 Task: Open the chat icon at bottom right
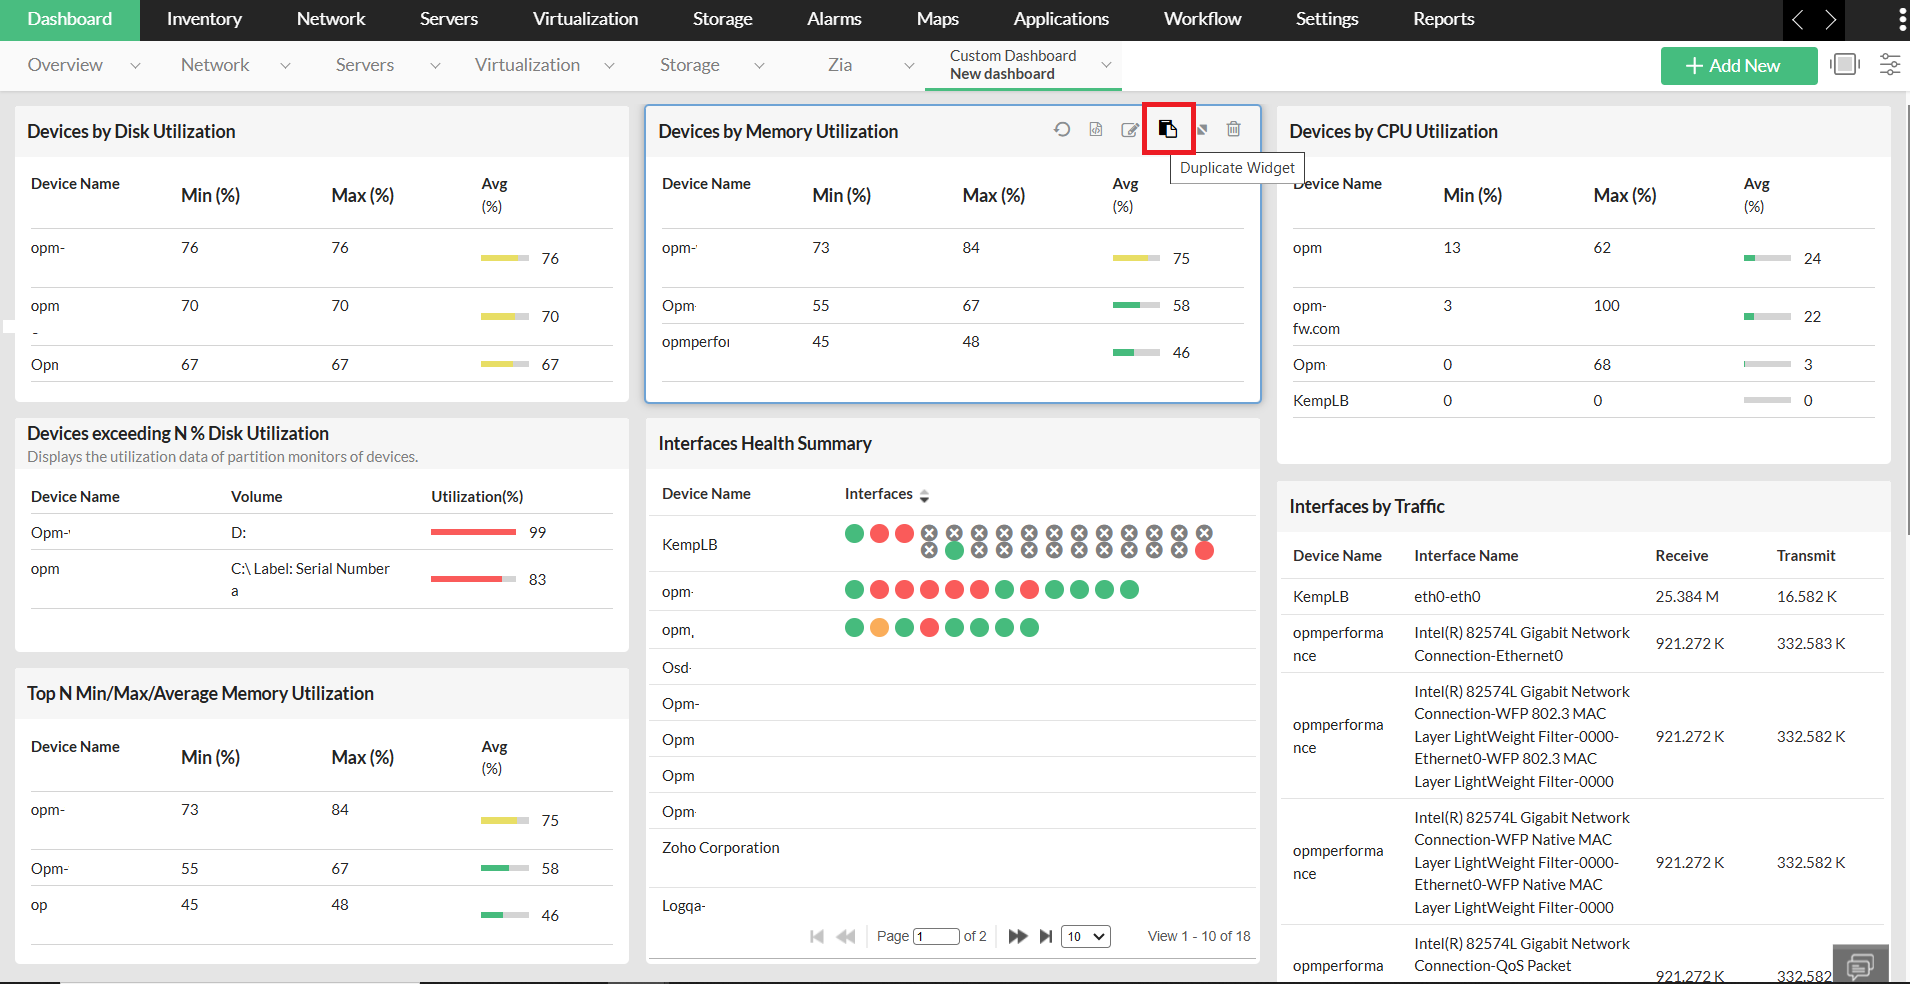[x=1860, y=965]
